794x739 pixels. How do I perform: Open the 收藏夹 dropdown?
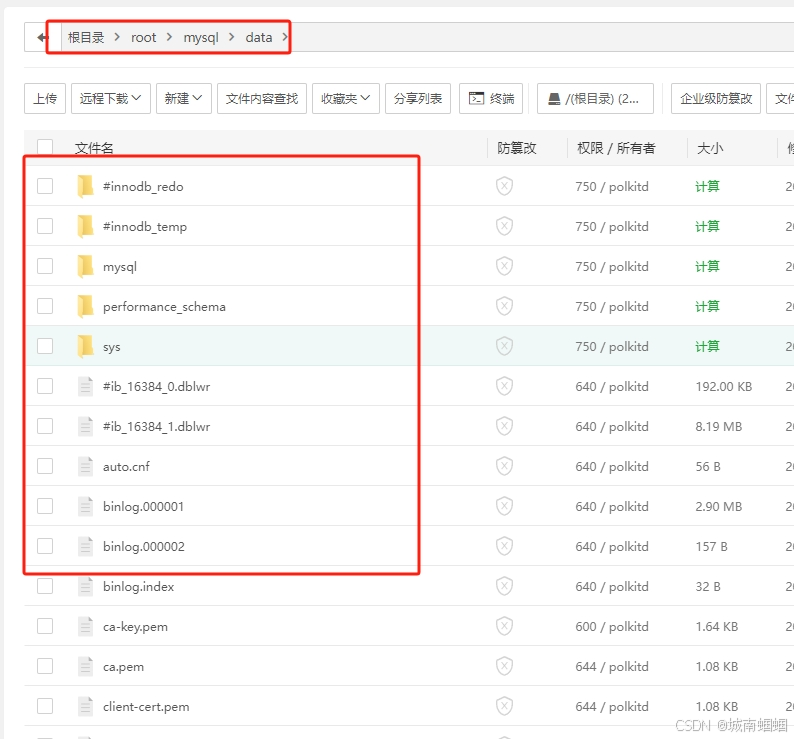point(346,98)
